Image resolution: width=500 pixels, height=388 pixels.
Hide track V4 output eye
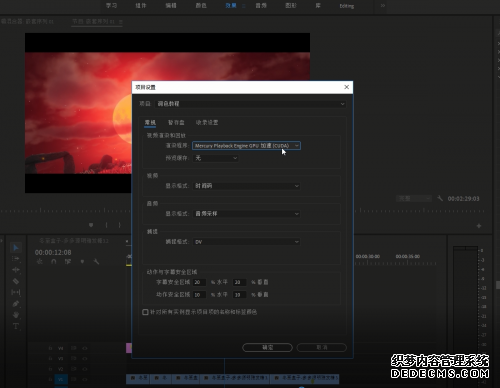click(85, 348)
